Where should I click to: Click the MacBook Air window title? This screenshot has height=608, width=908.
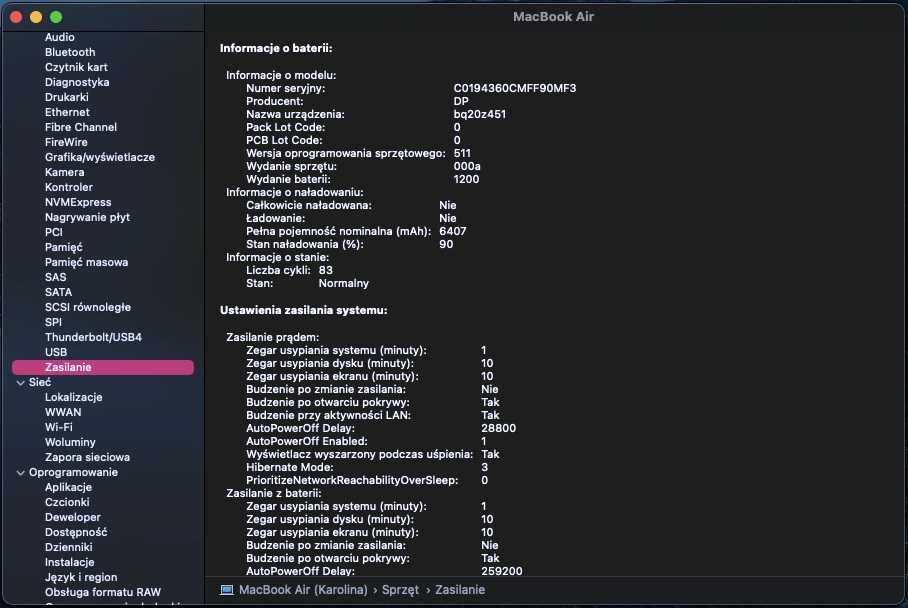(553, 17)
